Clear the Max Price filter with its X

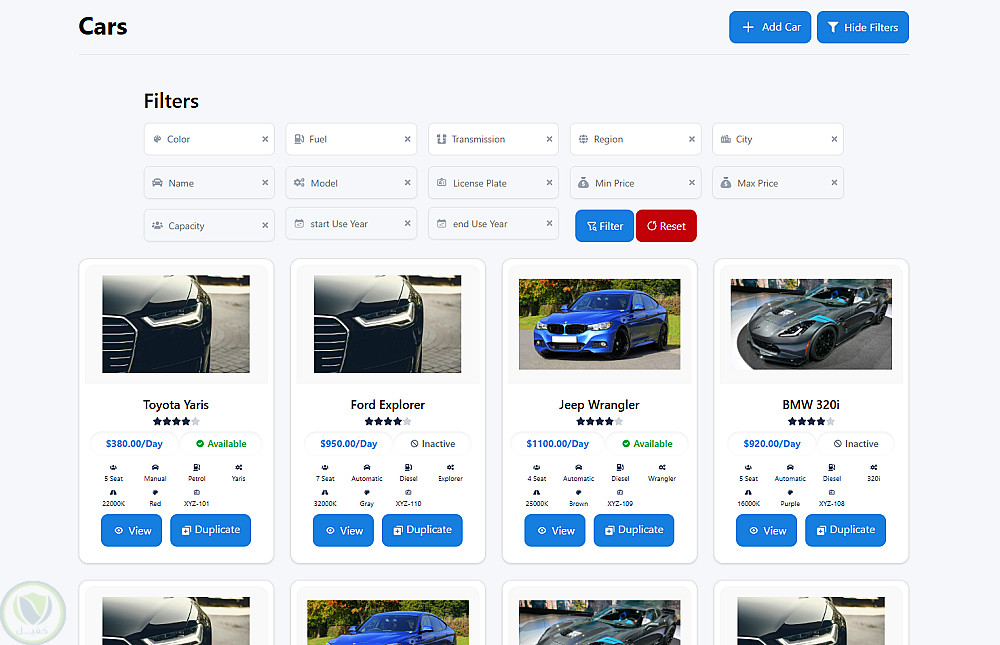(834, 182)
